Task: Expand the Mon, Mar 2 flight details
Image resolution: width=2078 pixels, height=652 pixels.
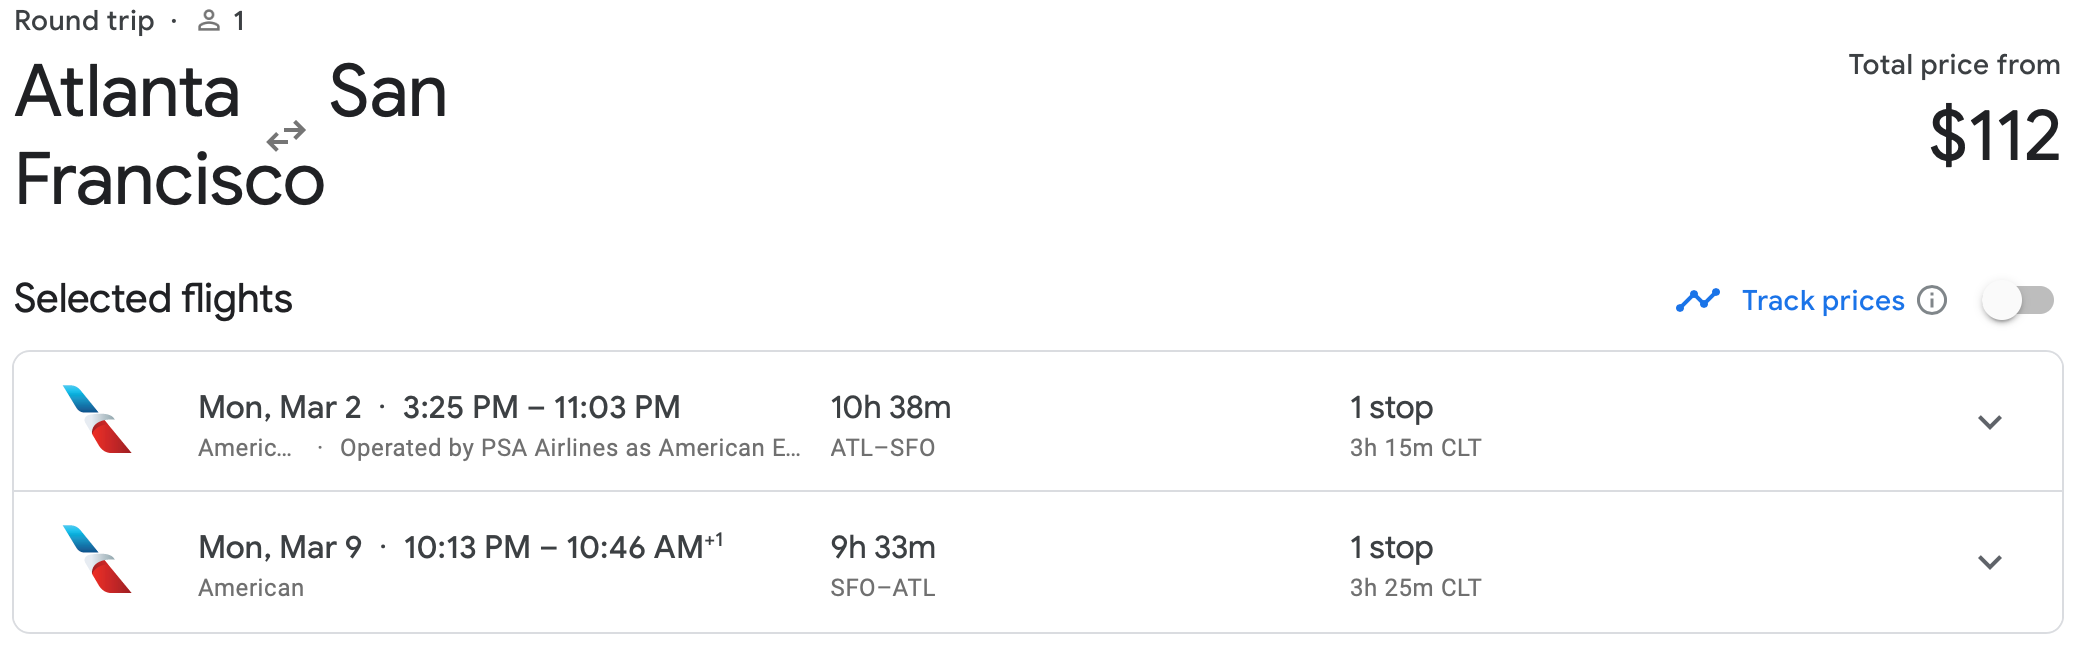Action: pos(1989,422)
